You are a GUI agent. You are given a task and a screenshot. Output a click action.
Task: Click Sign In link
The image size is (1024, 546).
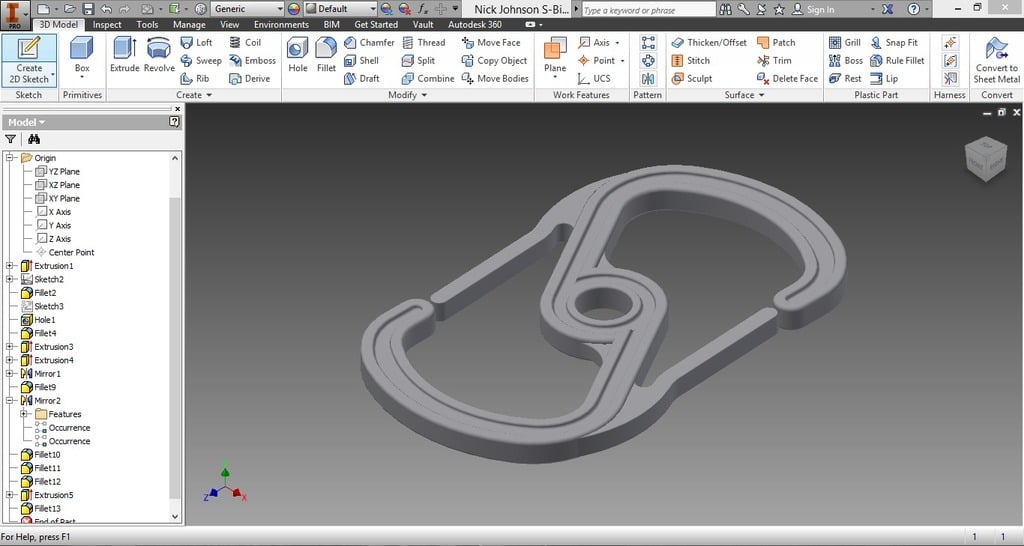point(820,9)
